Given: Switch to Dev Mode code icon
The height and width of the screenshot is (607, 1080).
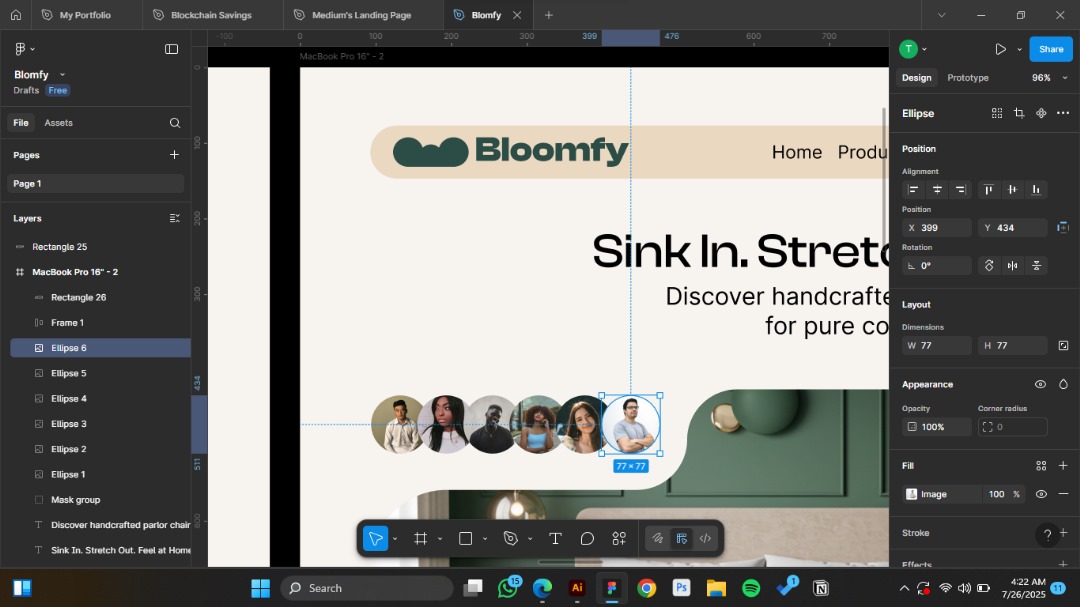Looking at the screenshot, I should tap(705, 539).
